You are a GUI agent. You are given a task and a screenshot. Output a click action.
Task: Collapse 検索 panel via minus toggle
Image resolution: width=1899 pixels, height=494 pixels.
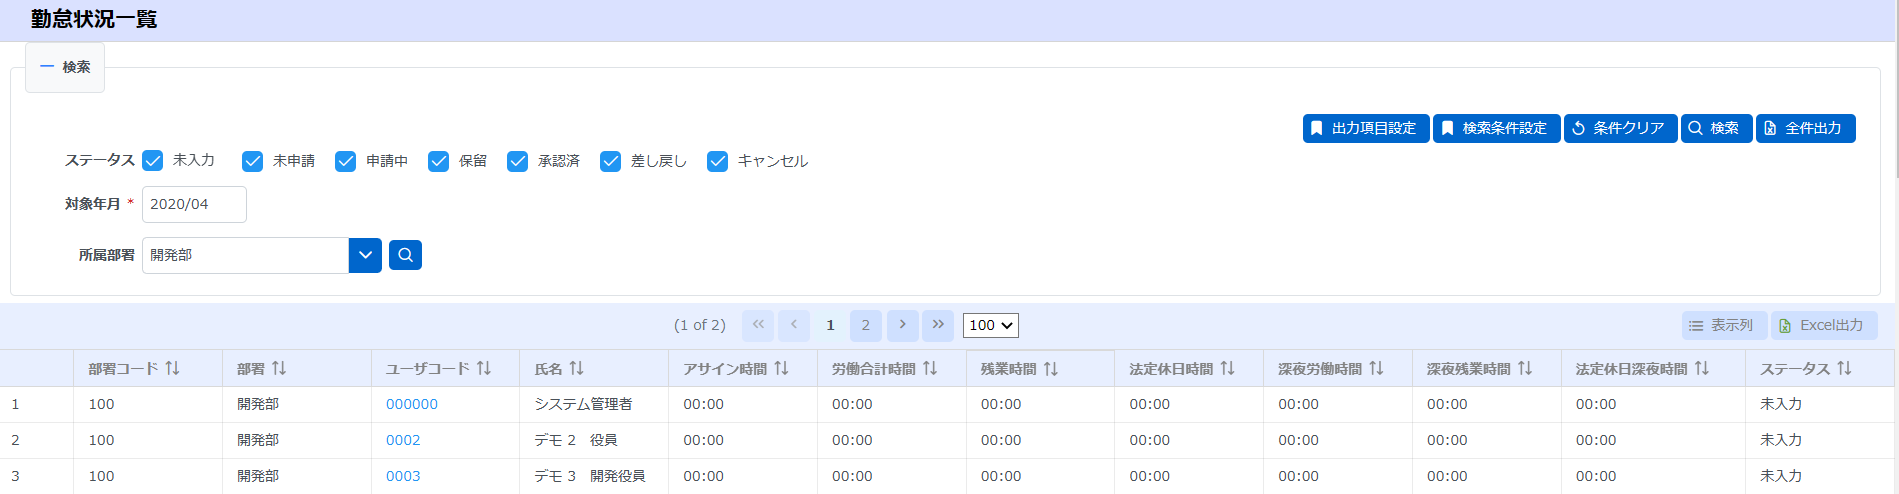coord(47,67)
